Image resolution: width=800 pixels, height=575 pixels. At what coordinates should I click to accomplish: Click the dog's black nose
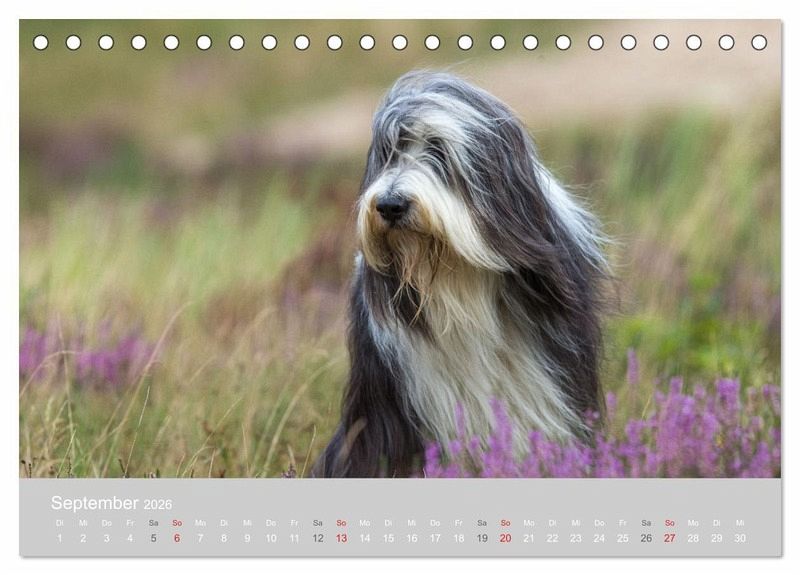pyautogui.click(x=391, y=207)
